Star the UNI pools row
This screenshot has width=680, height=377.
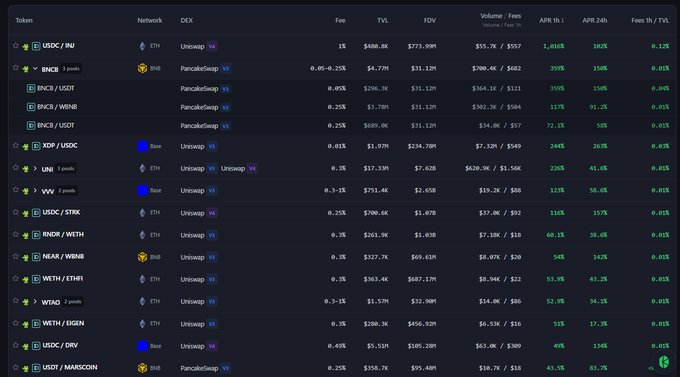pos(16,168)
